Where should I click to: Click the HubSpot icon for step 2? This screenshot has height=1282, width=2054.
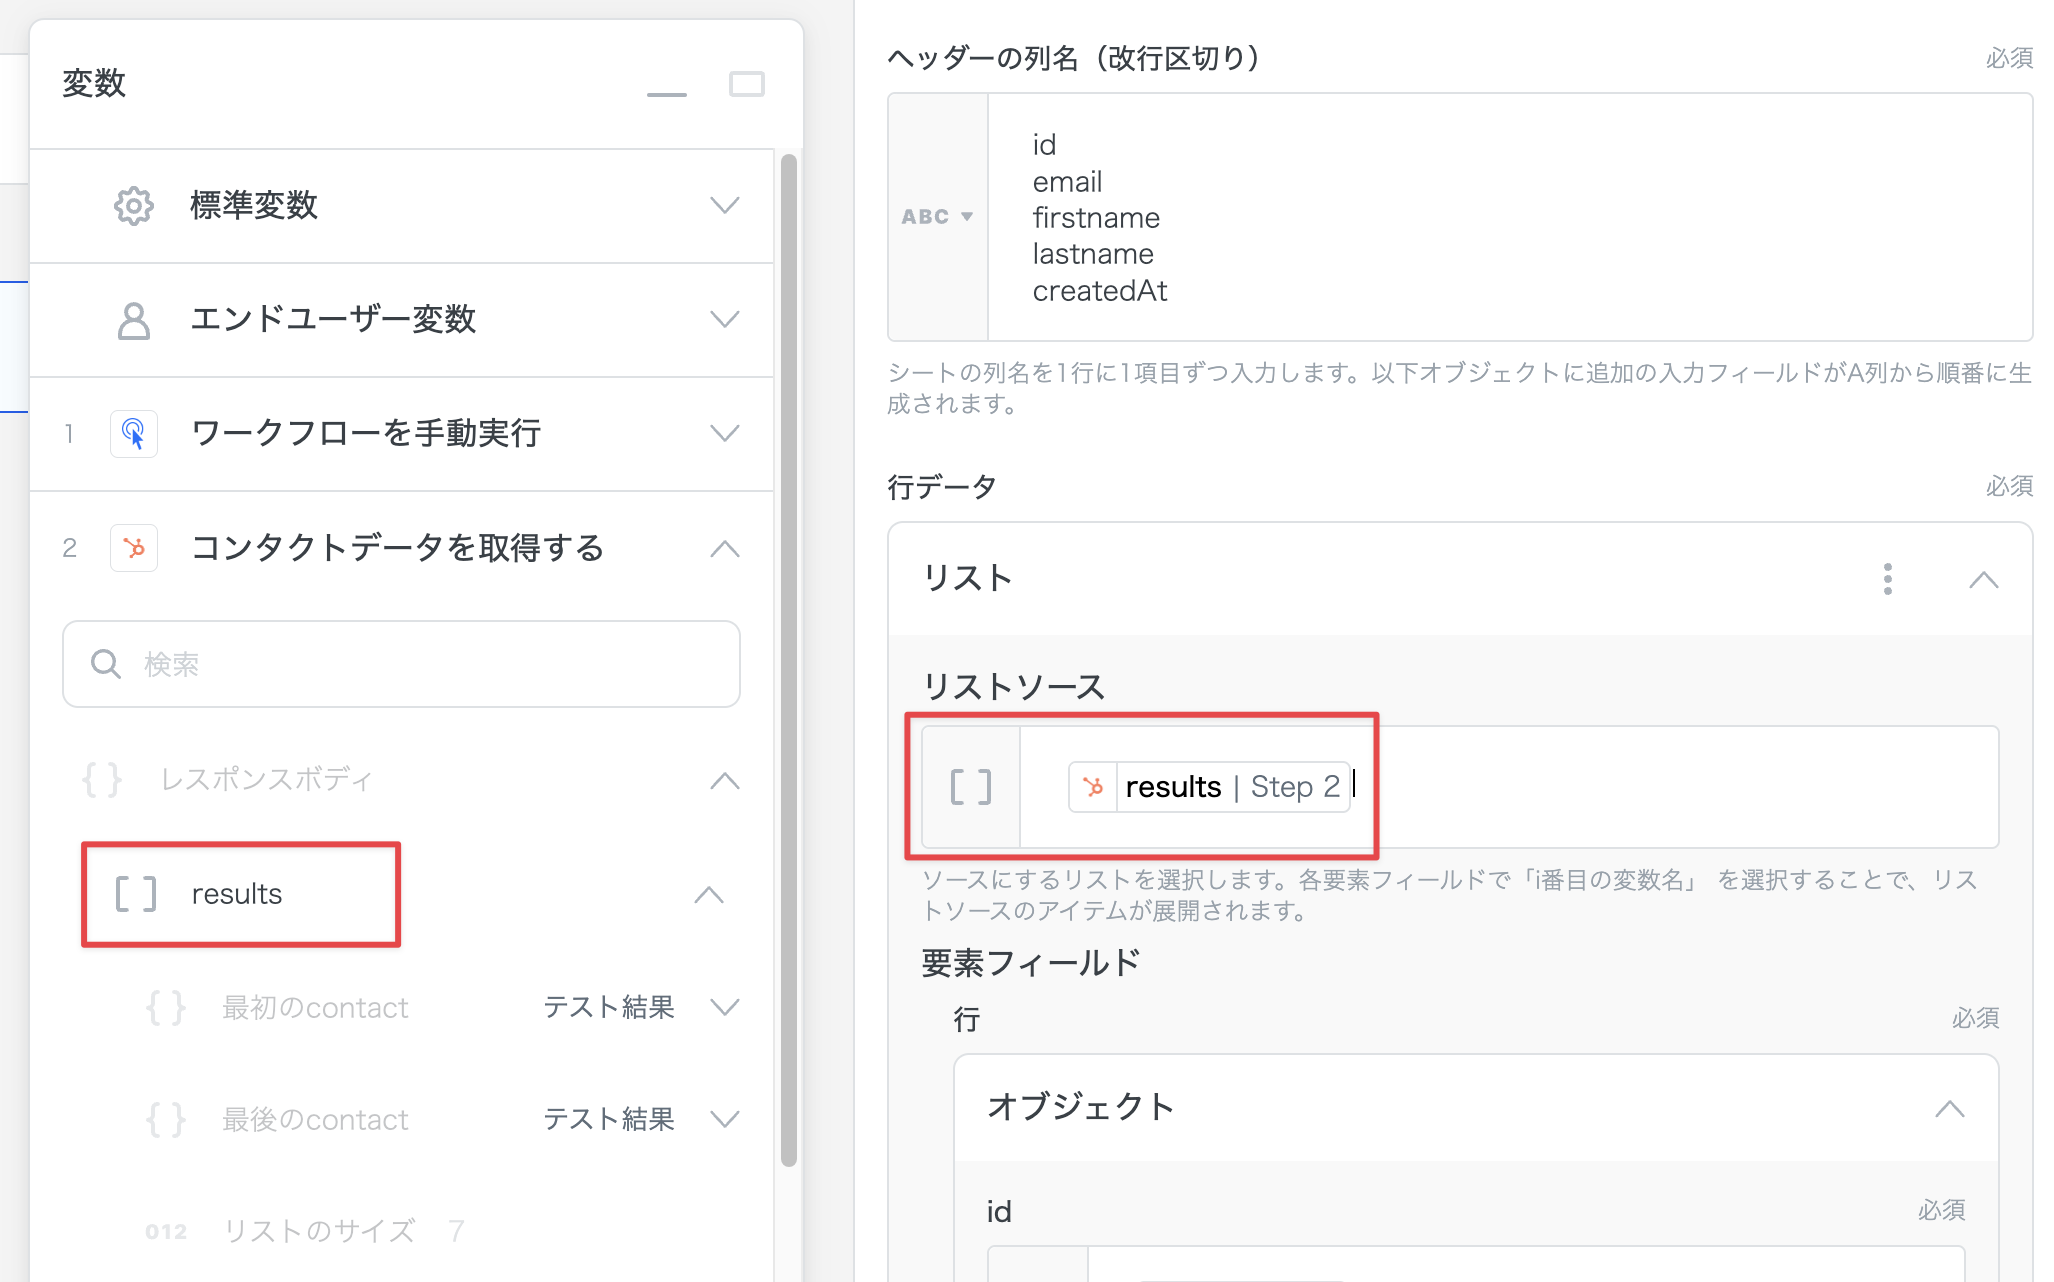133,548
